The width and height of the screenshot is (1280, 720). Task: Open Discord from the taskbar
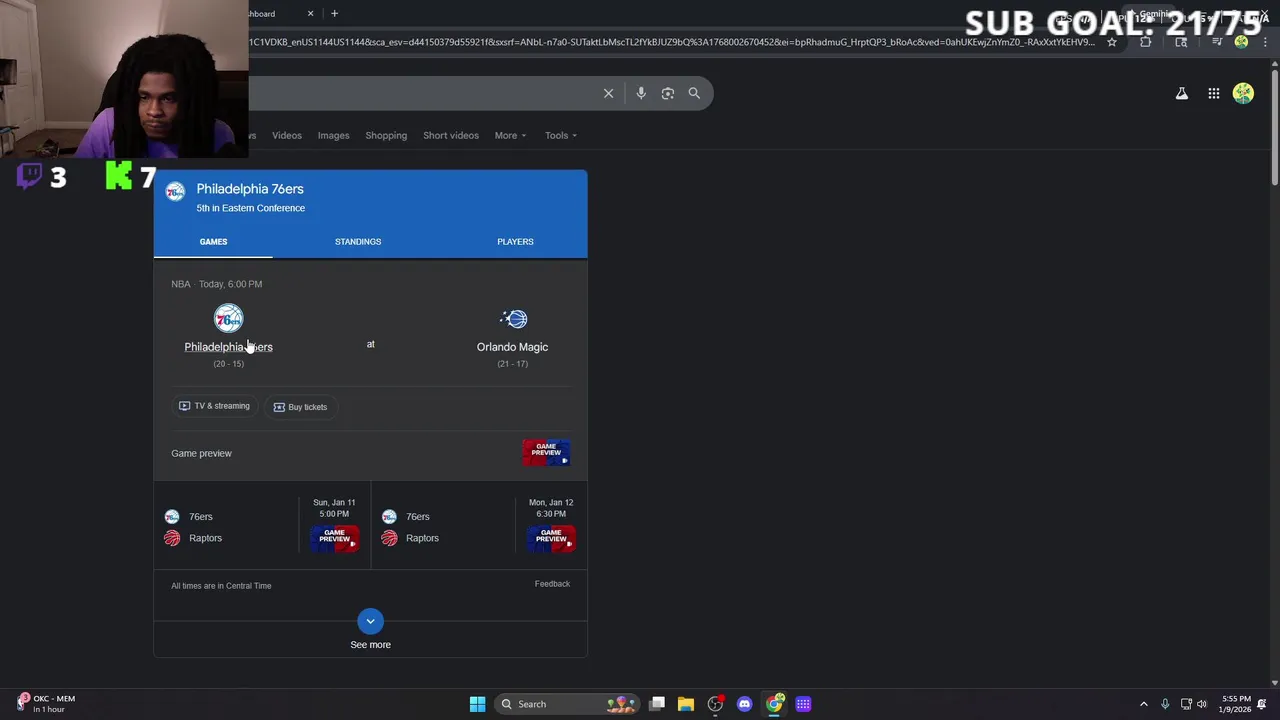(x=744, y=704)
